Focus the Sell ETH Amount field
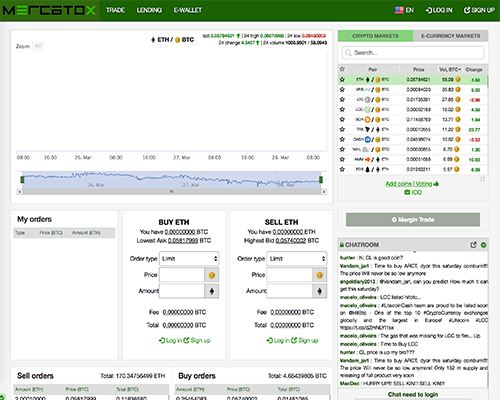 pyautogui.click(x=289, y=291)
